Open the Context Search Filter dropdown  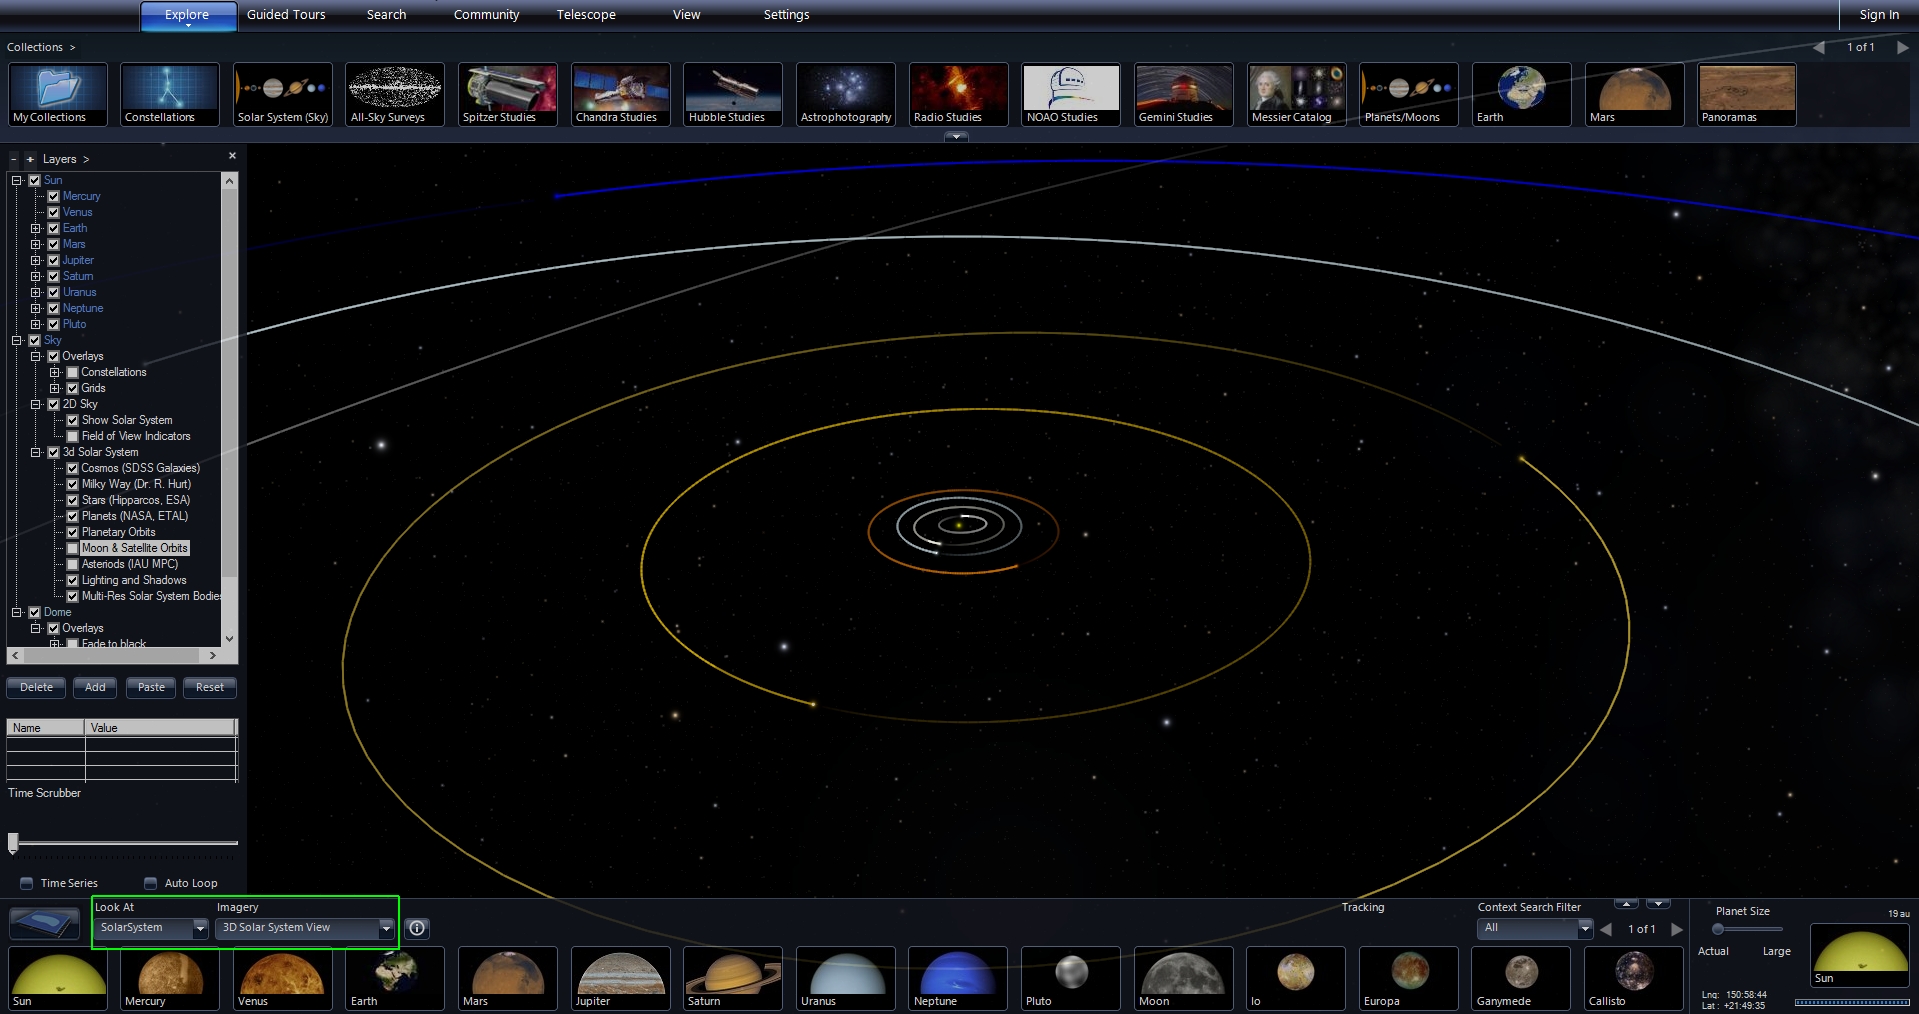[1535, 928]
